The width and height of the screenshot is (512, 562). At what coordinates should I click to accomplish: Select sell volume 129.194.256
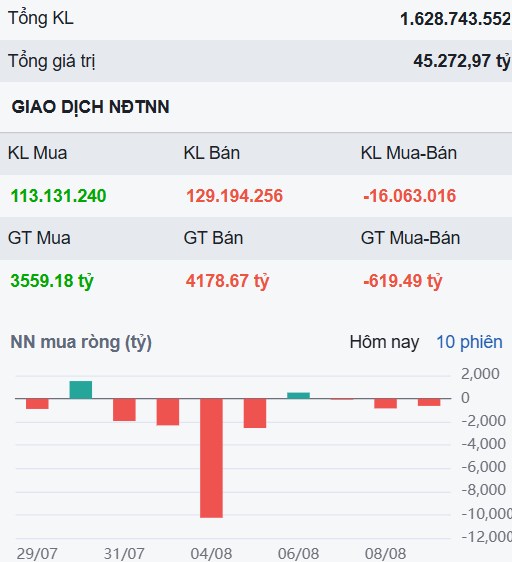234,196
